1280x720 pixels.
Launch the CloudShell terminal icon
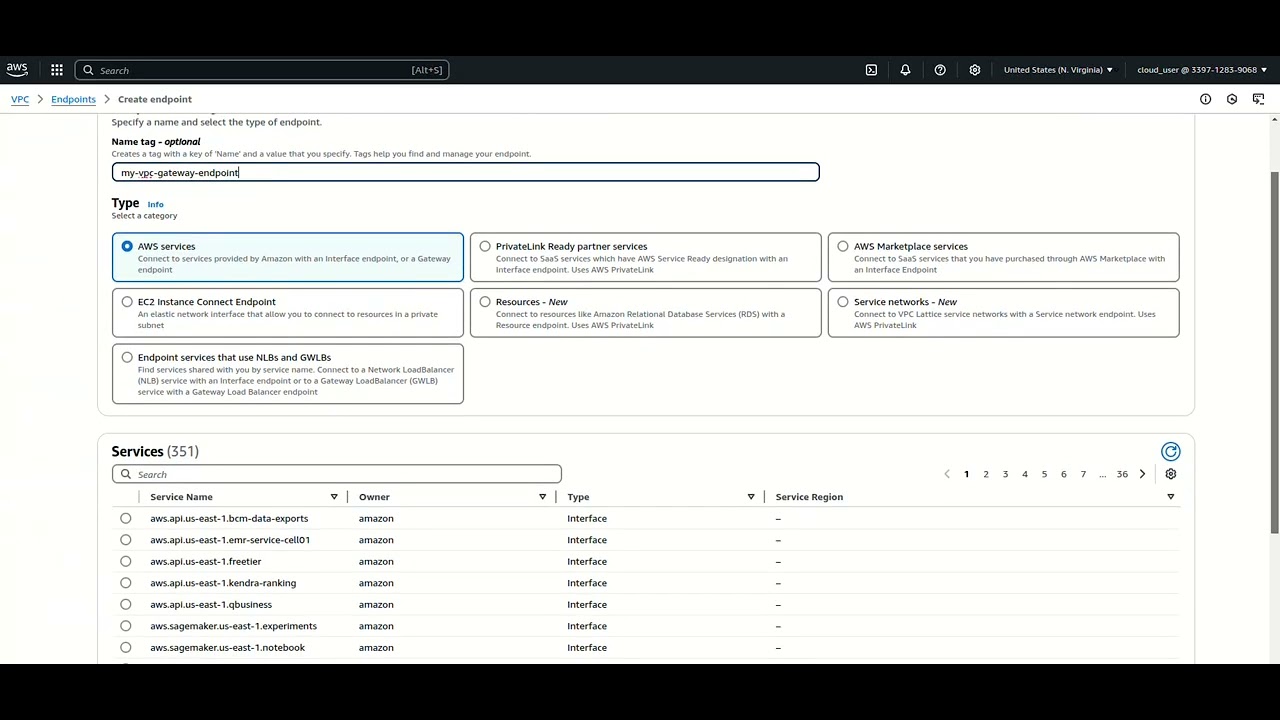[x=871, y=70]
